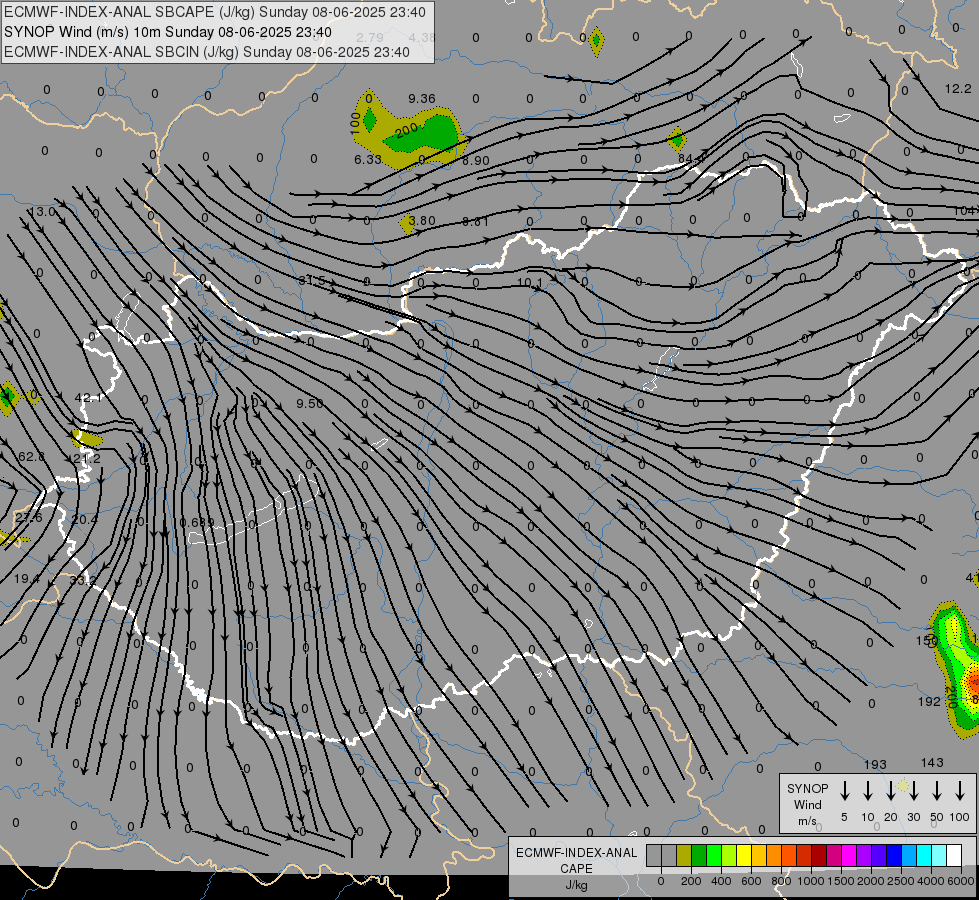Select the white CAPE legend swatch
This screenshot has height=900, width=979.
[954, 855]
